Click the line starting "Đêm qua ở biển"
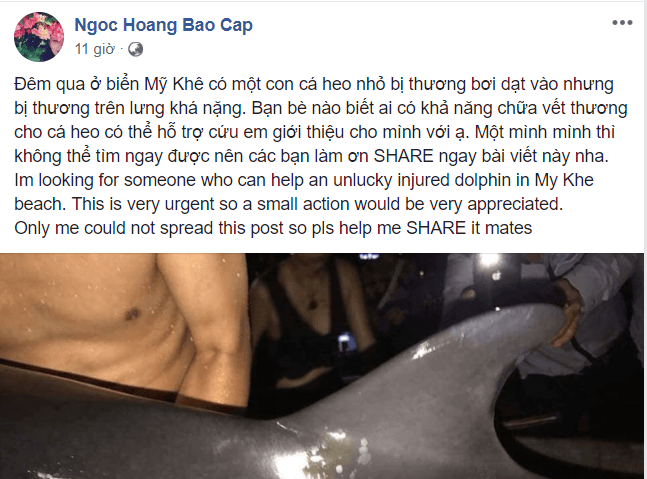647x479 pixels. click(x=314, y=84)
